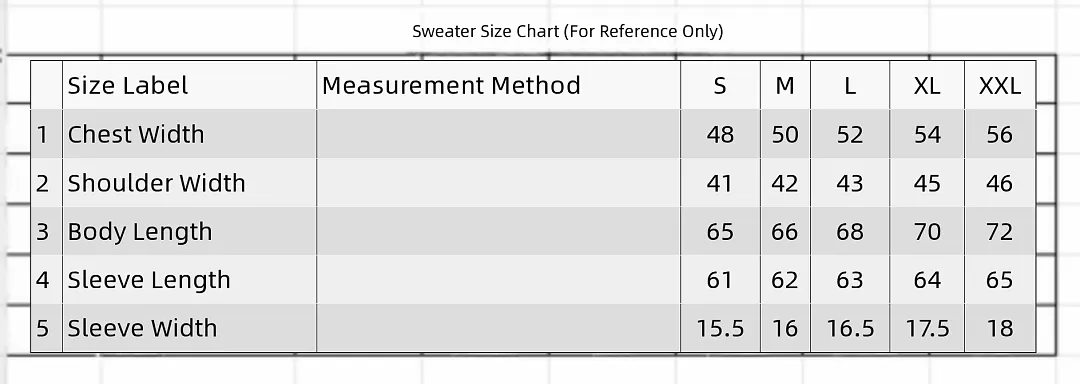Click the Shoulder Width value 46
The width and height of the screenshot is (1080, 384).
click(x=1000, y=183)
